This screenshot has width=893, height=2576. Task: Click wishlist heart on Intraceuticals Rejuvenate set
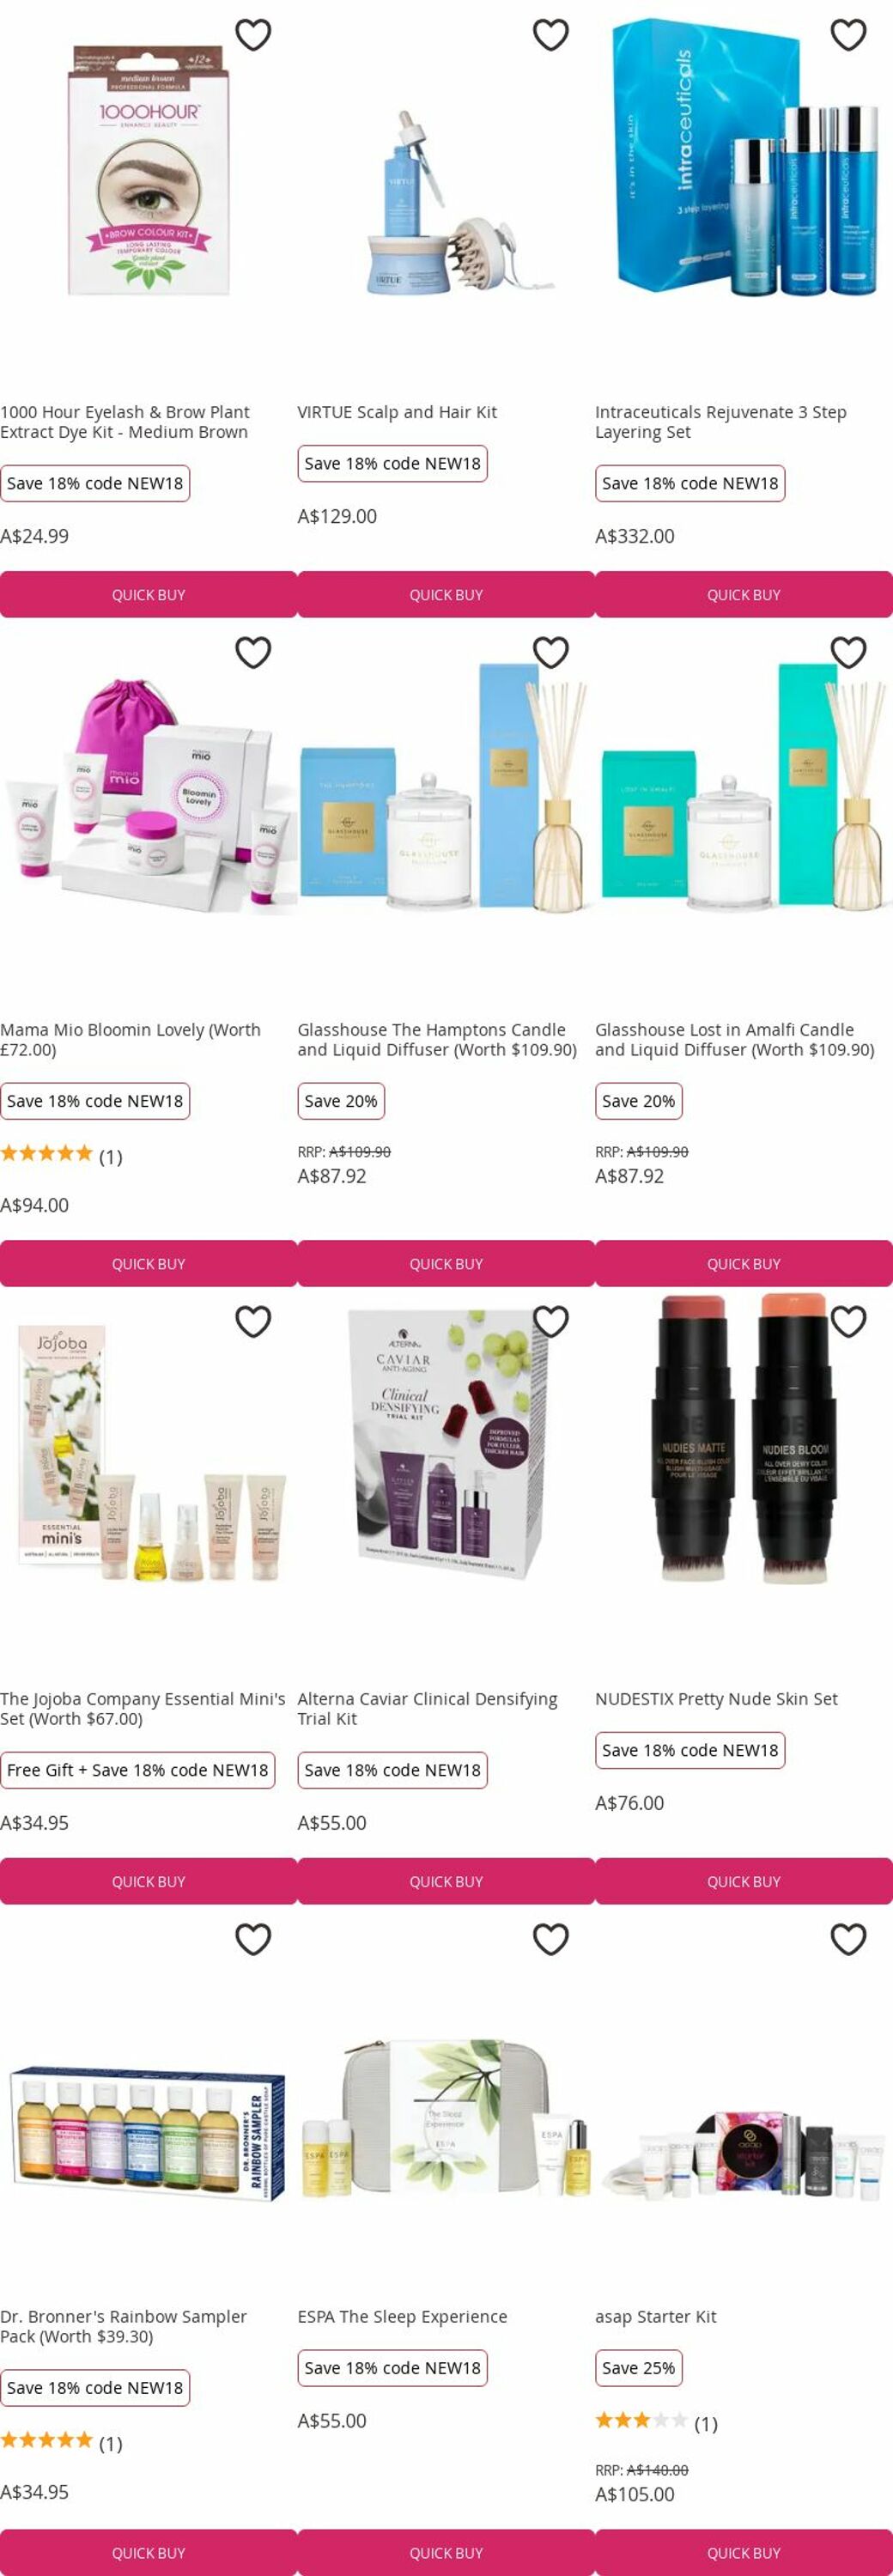849,35
